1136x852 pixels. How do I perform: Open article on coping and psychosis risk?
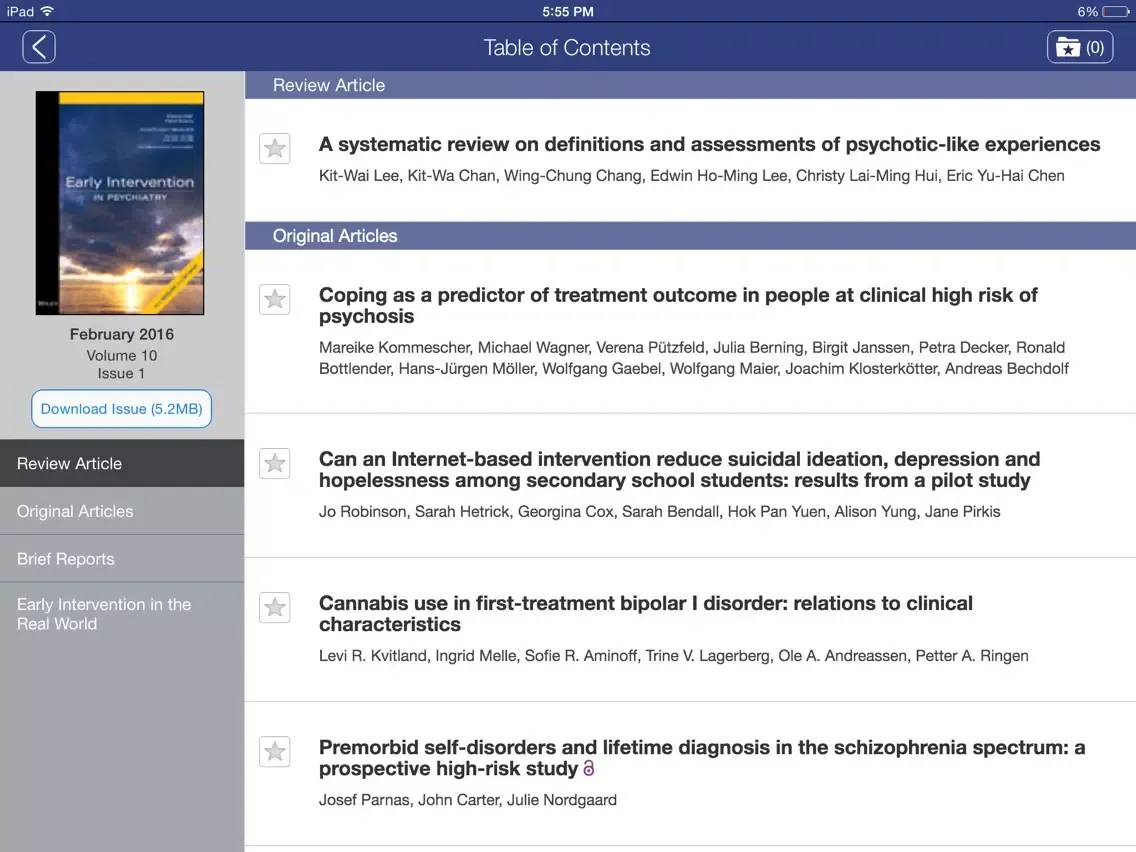point(678,306)
